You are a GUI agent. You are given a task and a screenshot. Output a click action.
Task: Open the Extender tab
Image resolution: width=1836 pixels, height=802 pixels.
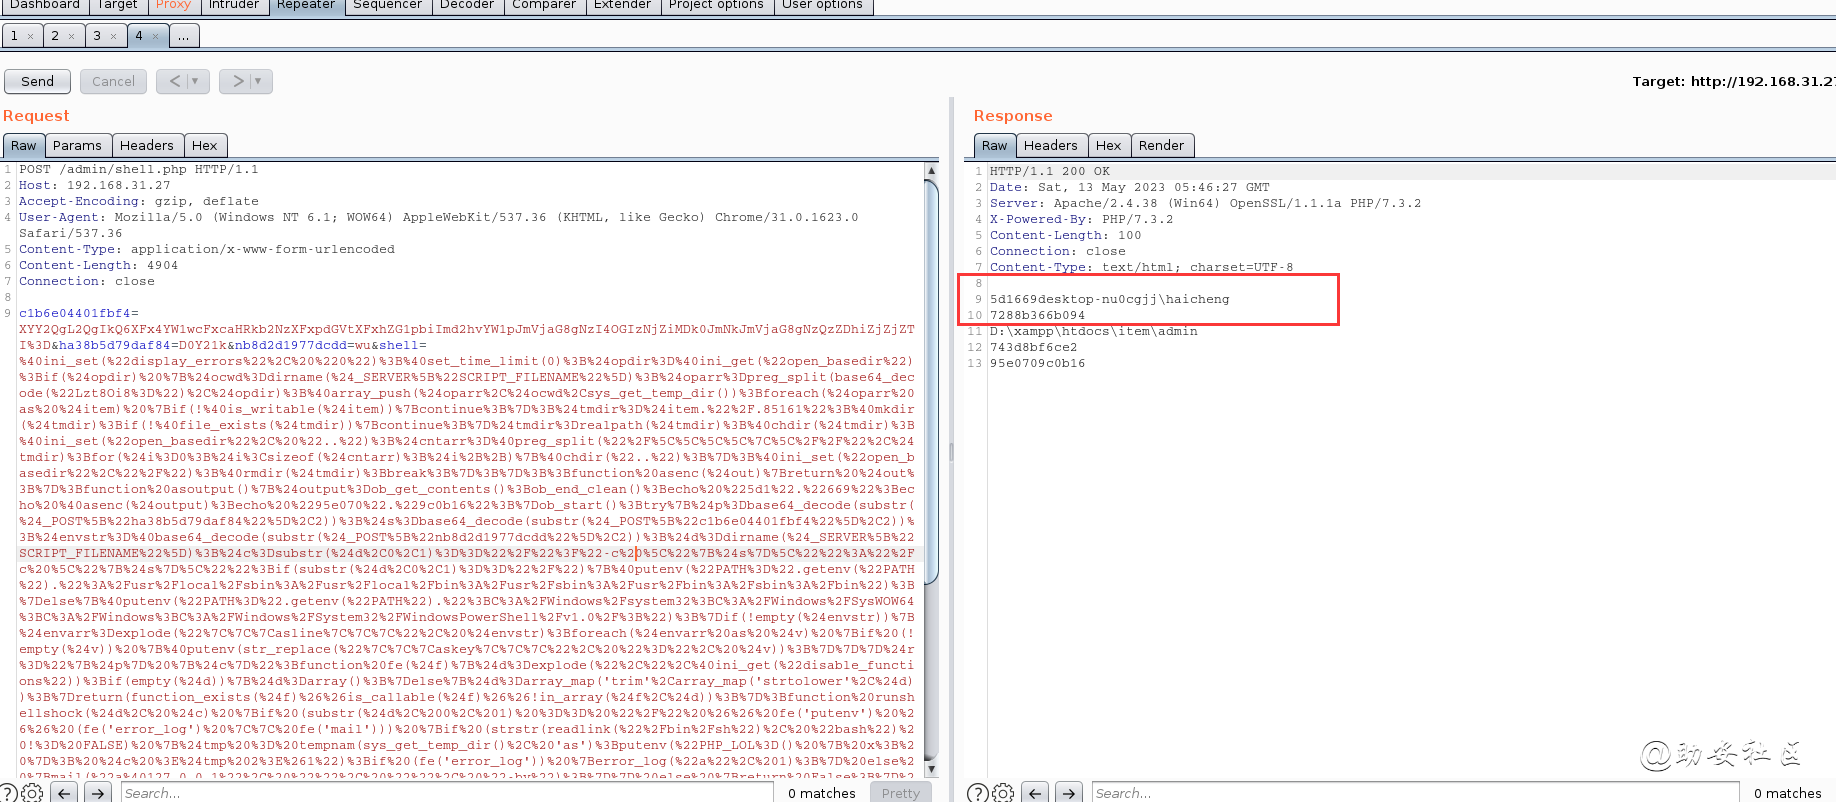[622, 5]
